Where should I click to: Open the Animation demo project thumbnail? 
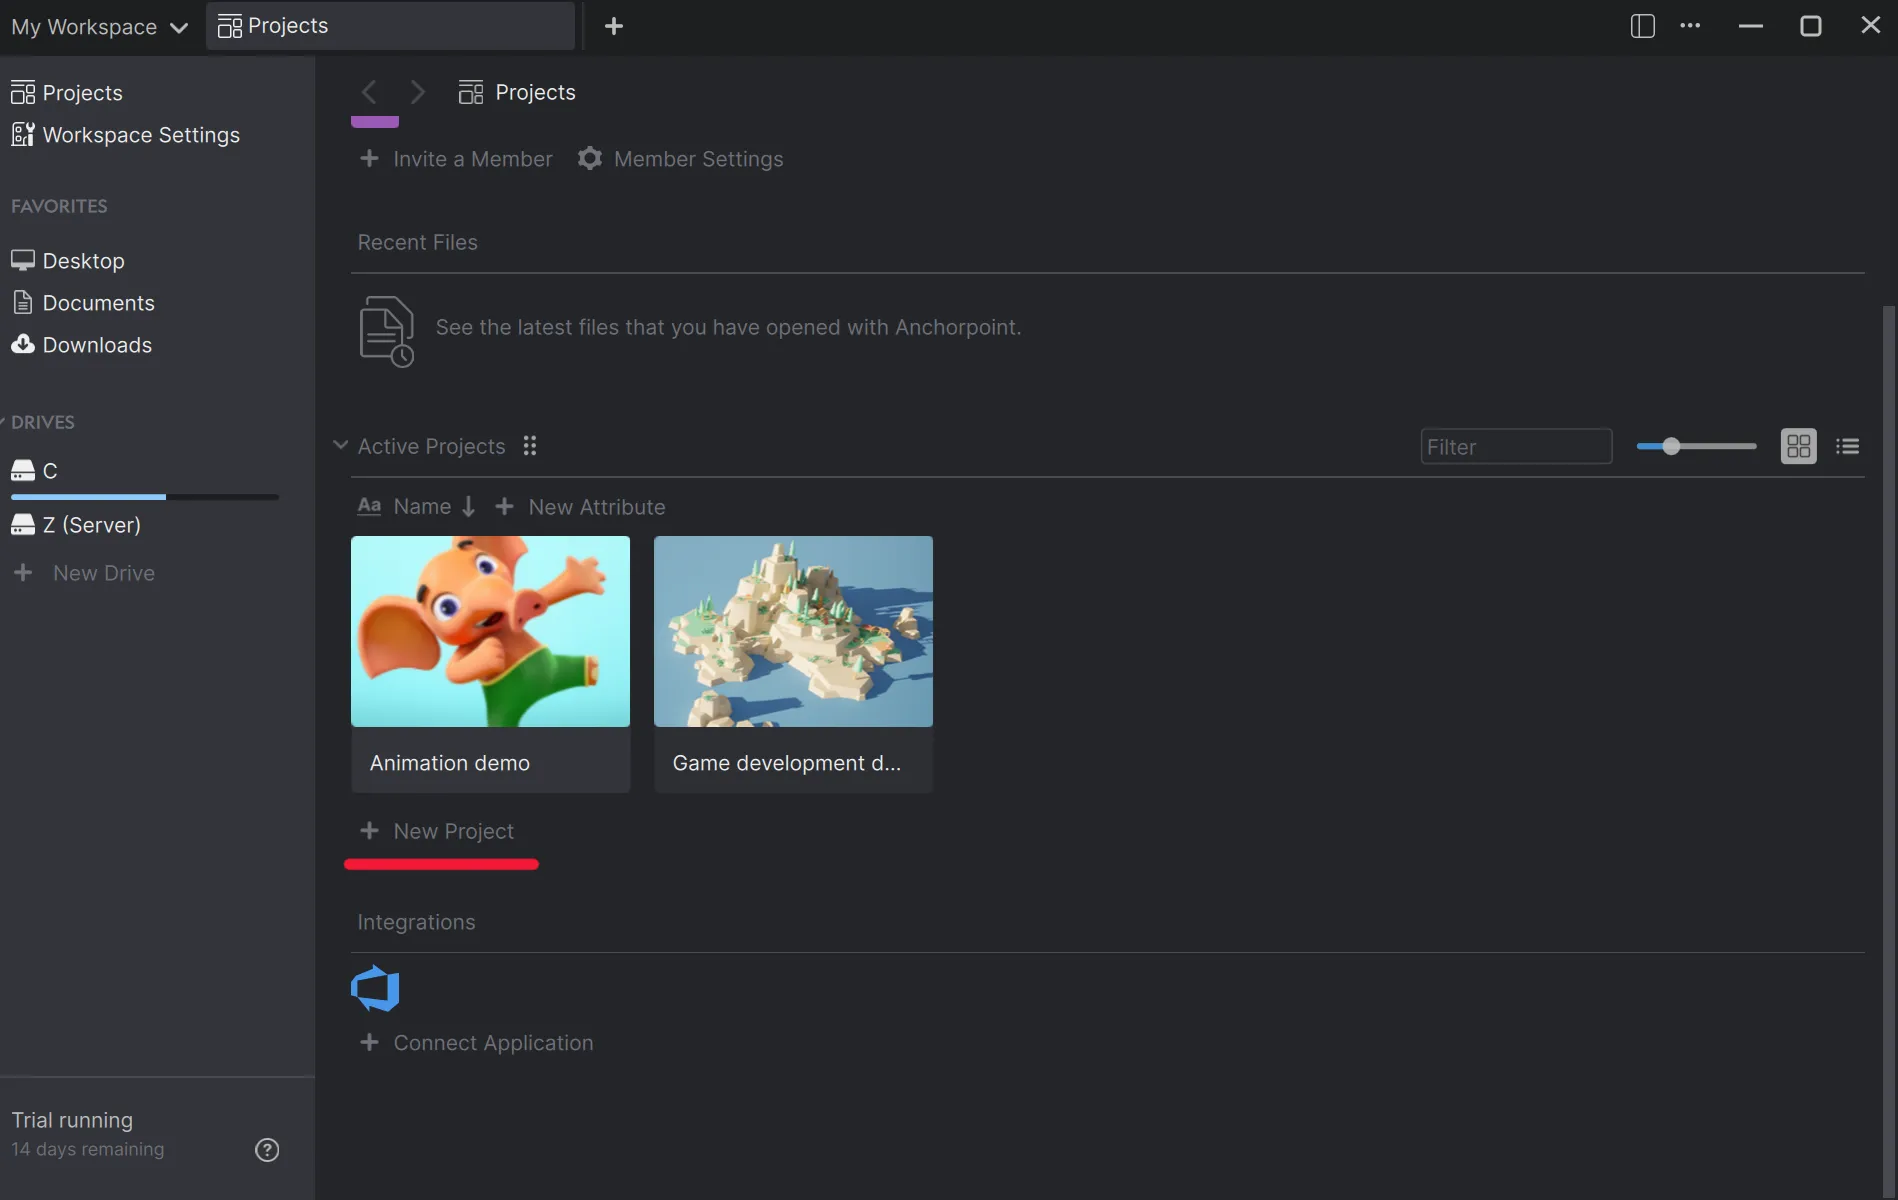pos(490,631)
